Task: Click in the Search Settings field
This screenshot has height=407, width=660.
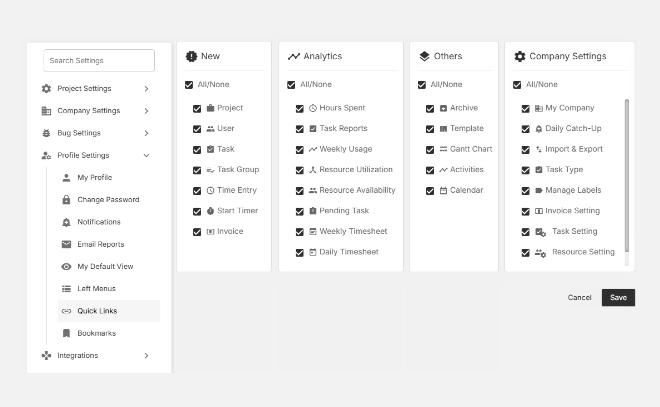Action: [x=99, y=61]
